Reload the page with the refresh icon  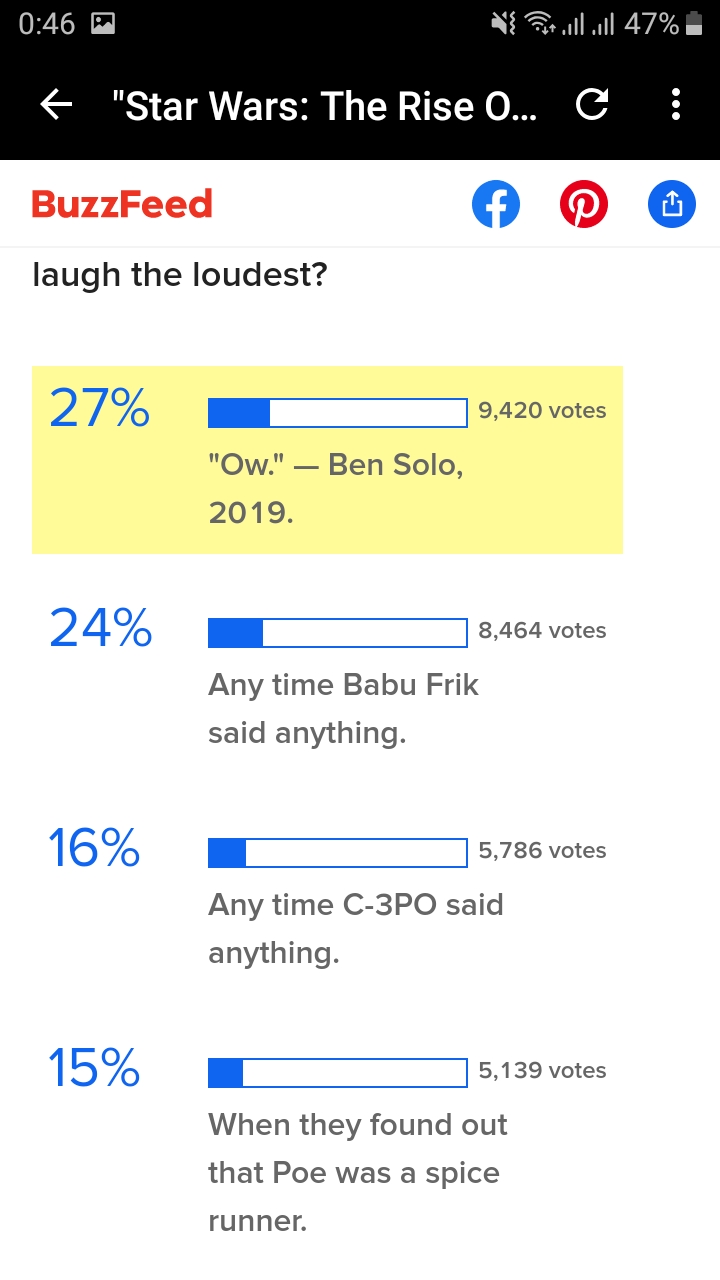pyautogui.click(x=592, y=105)
